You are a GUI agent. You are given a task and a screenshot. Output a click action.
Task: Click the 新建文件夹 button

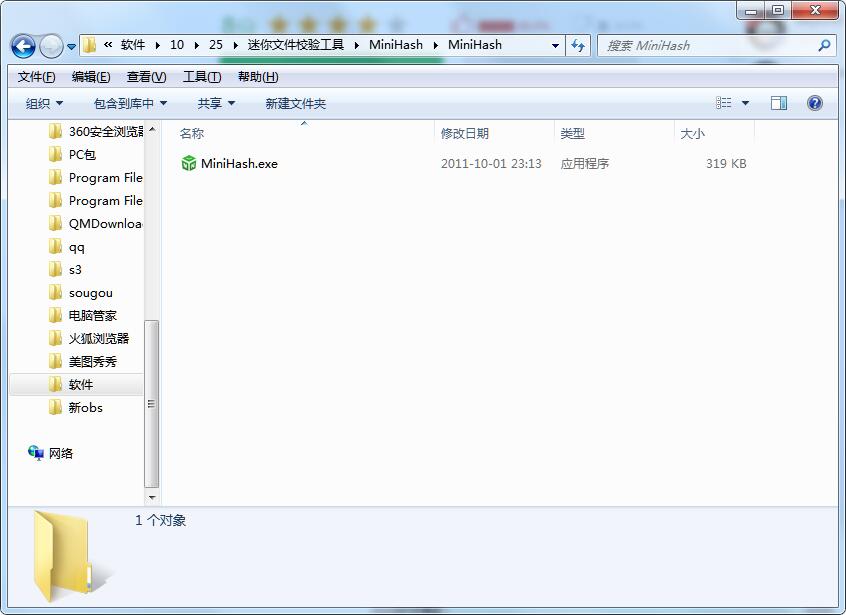pyautogui.click(x=295, y=103)
